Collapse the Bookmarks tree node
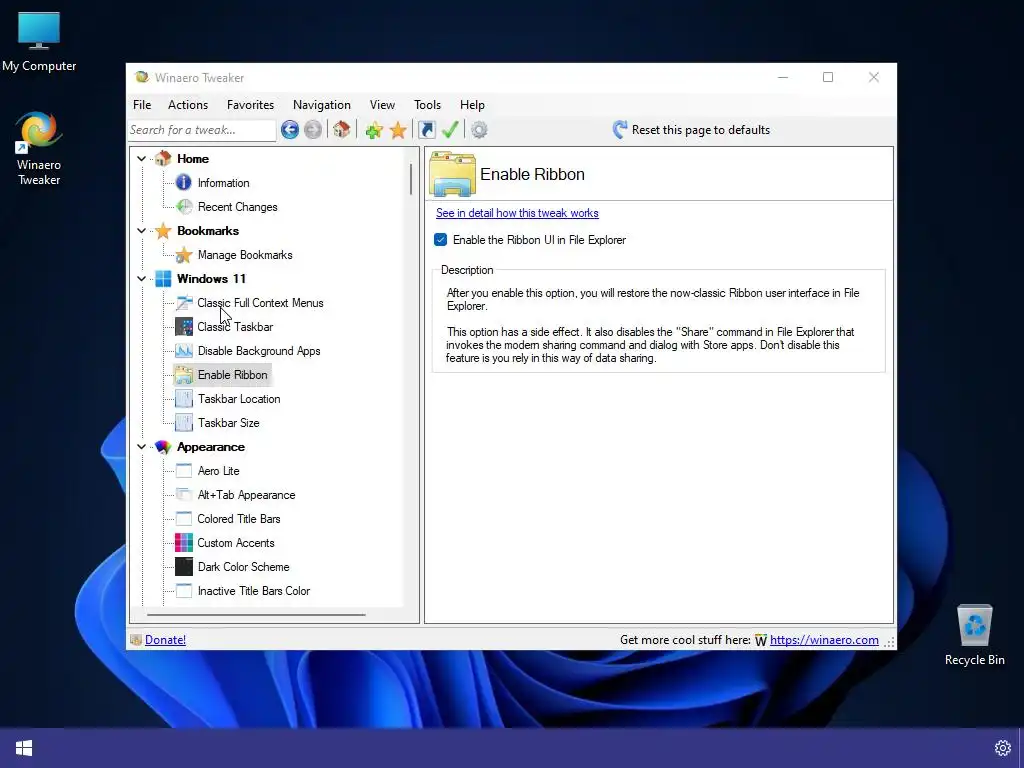The width and height of the screenshot is (1024, 768). 141,231
